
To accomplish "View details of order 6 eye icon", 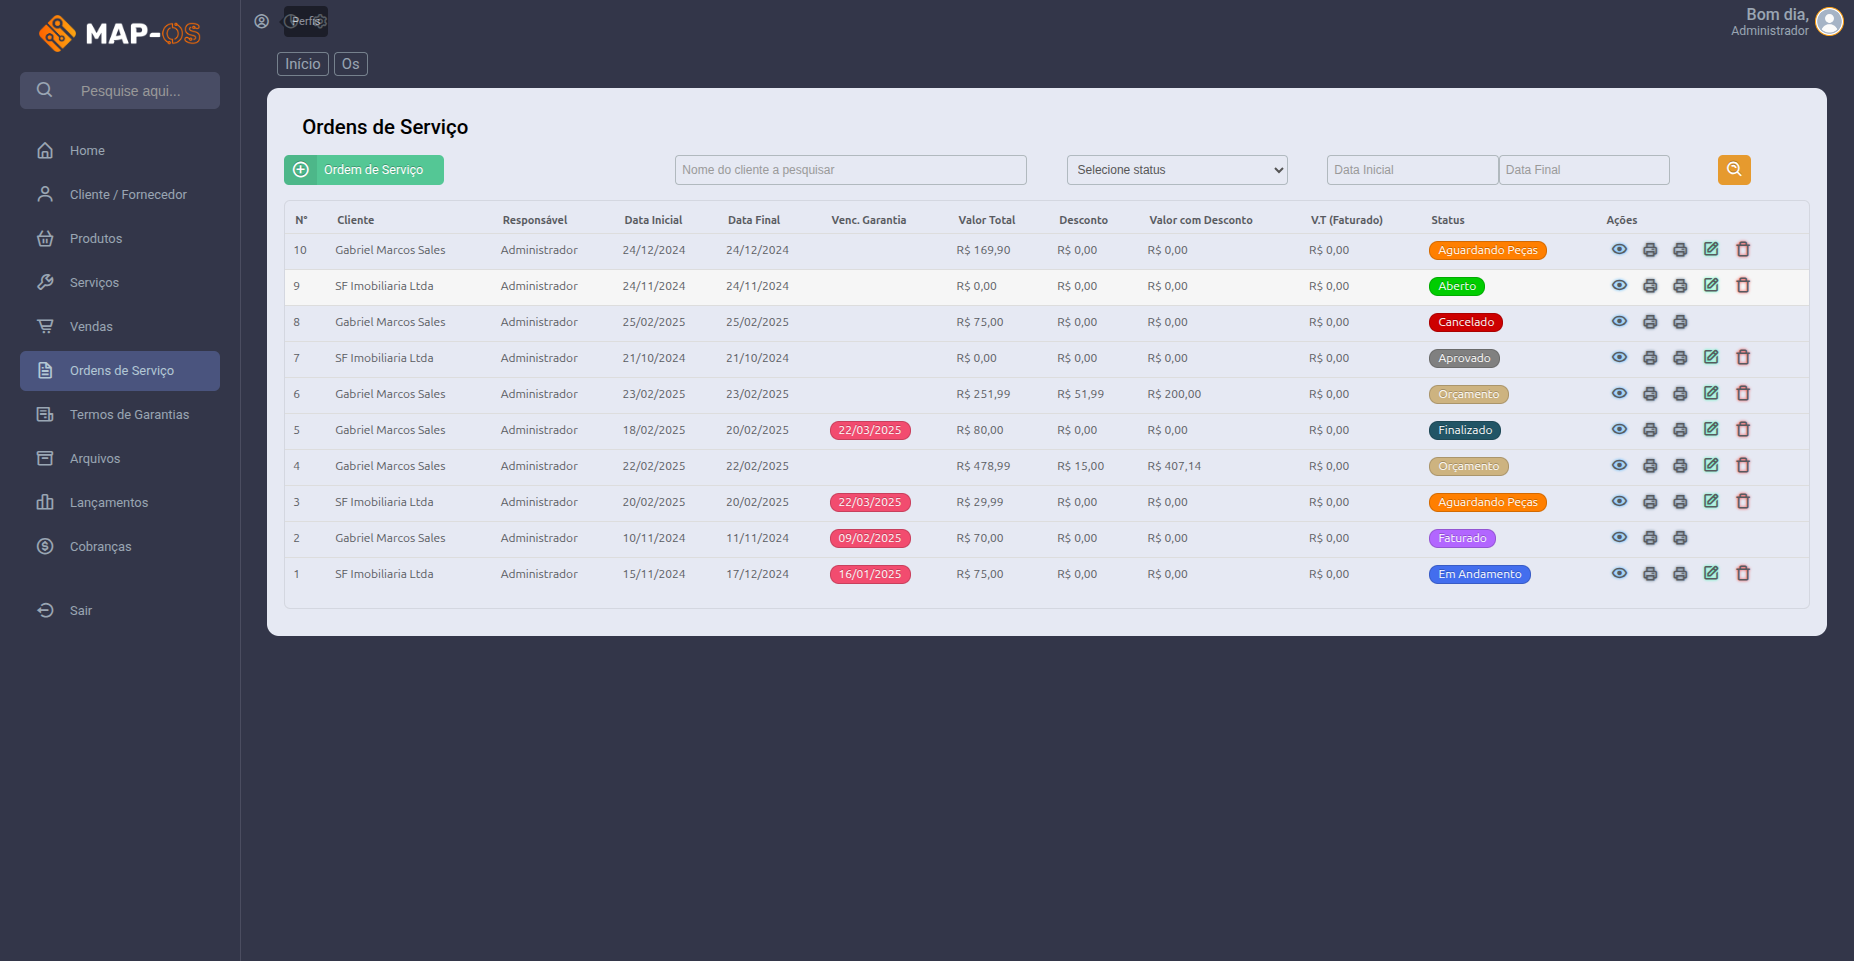I will point(1619,394).
